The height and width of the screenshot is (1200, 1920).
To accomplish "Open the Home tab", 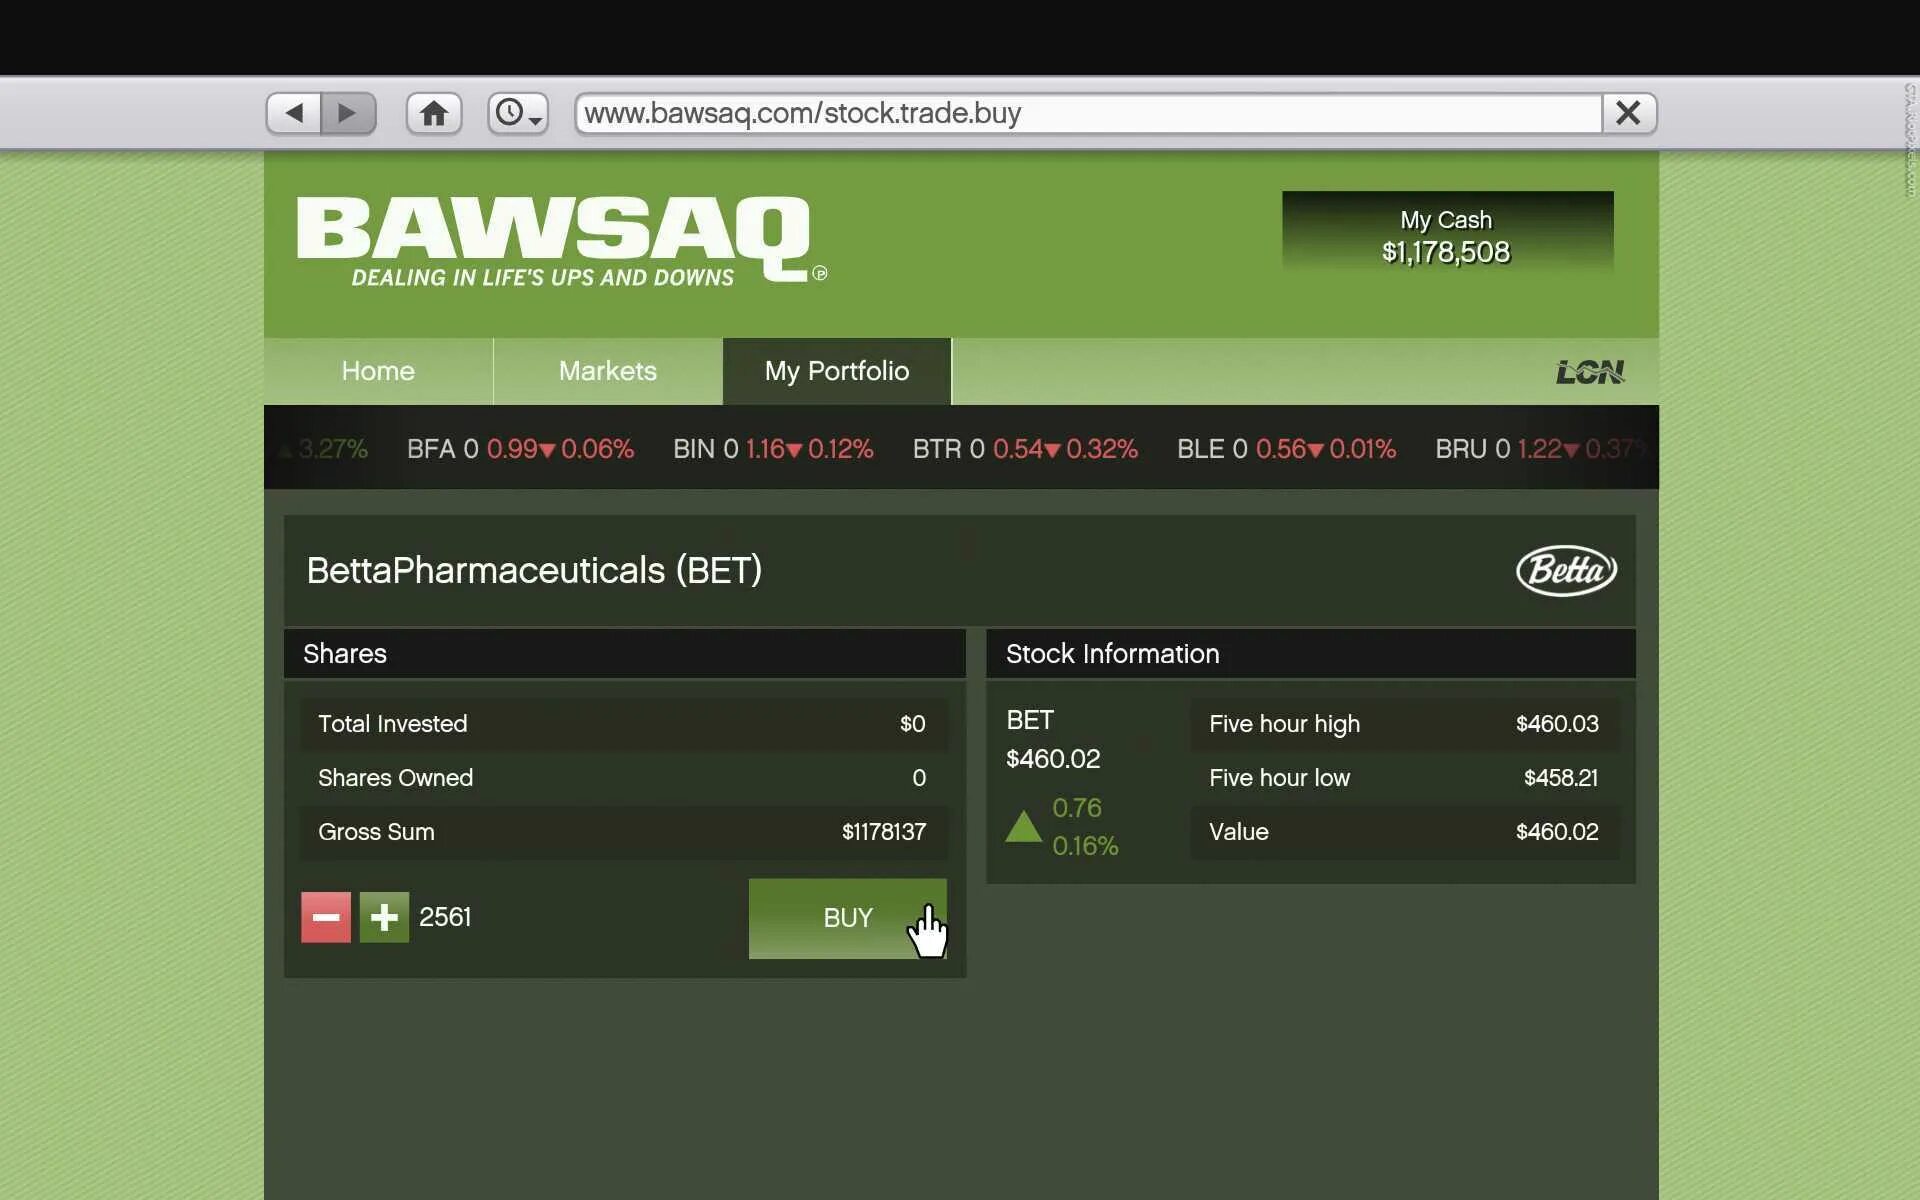I will point(378,371).
